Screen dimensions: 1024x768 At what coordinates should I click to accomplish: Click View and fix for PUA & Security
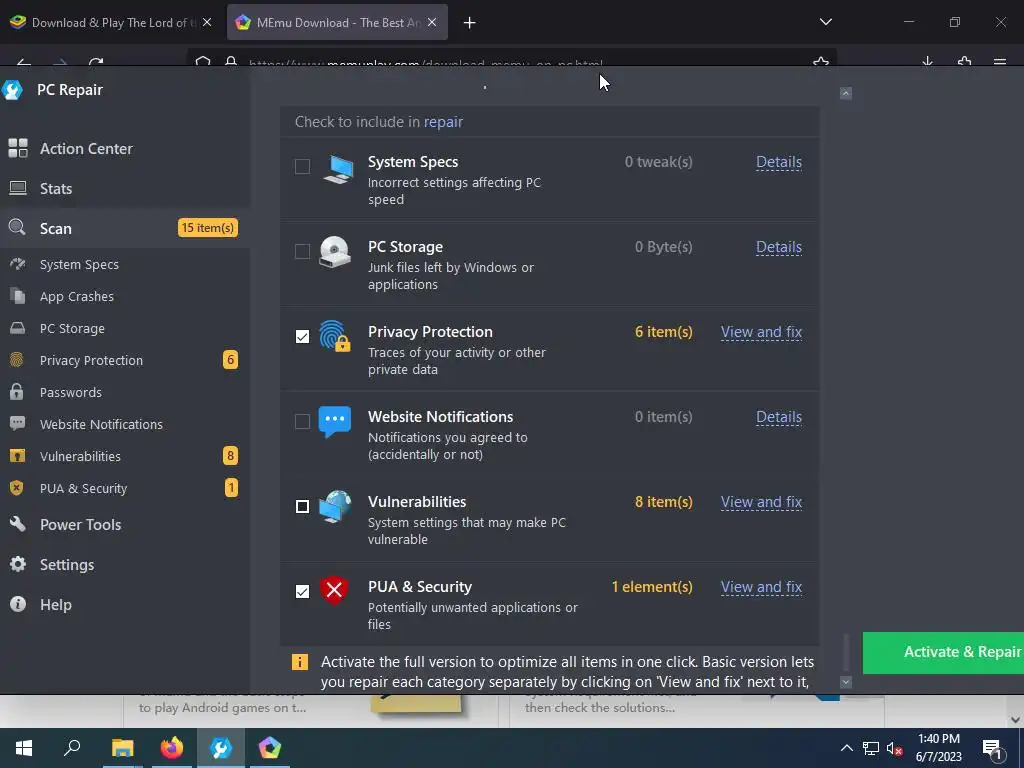[761, 586]
